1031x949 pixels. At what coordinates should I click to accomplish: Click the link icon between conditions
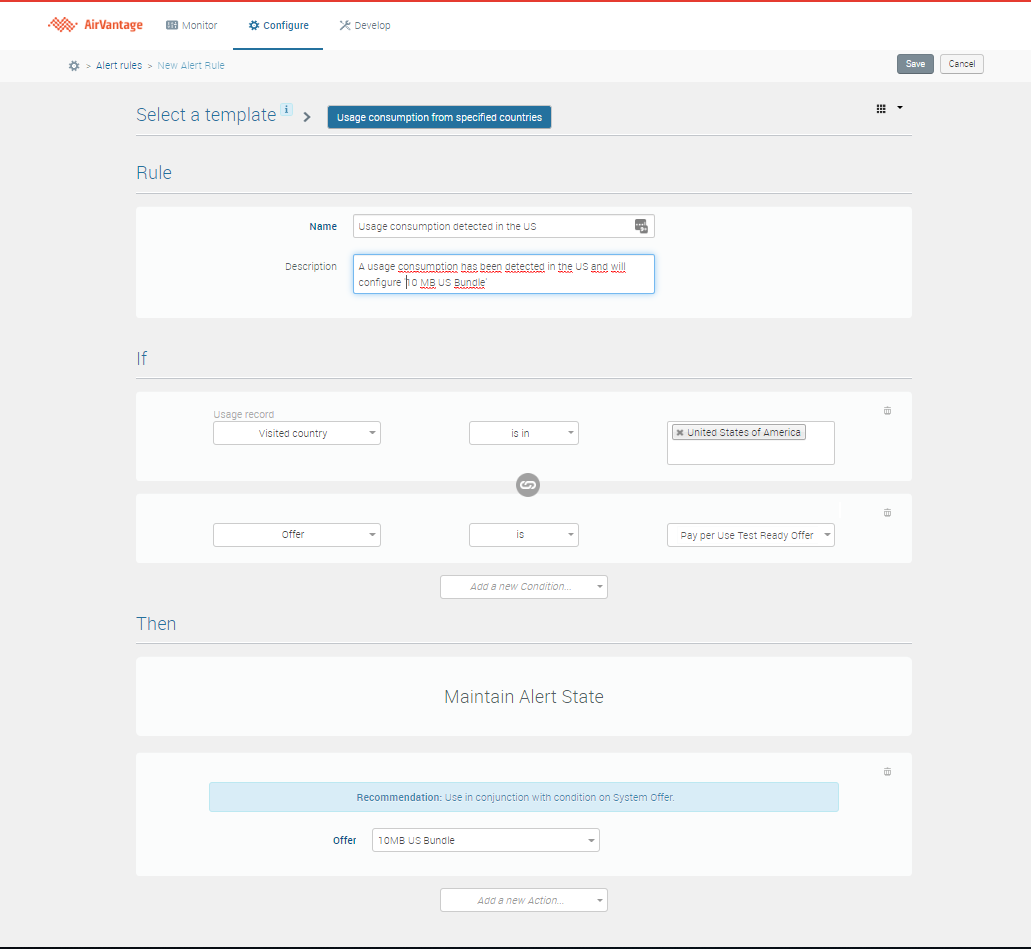[528, 485]
